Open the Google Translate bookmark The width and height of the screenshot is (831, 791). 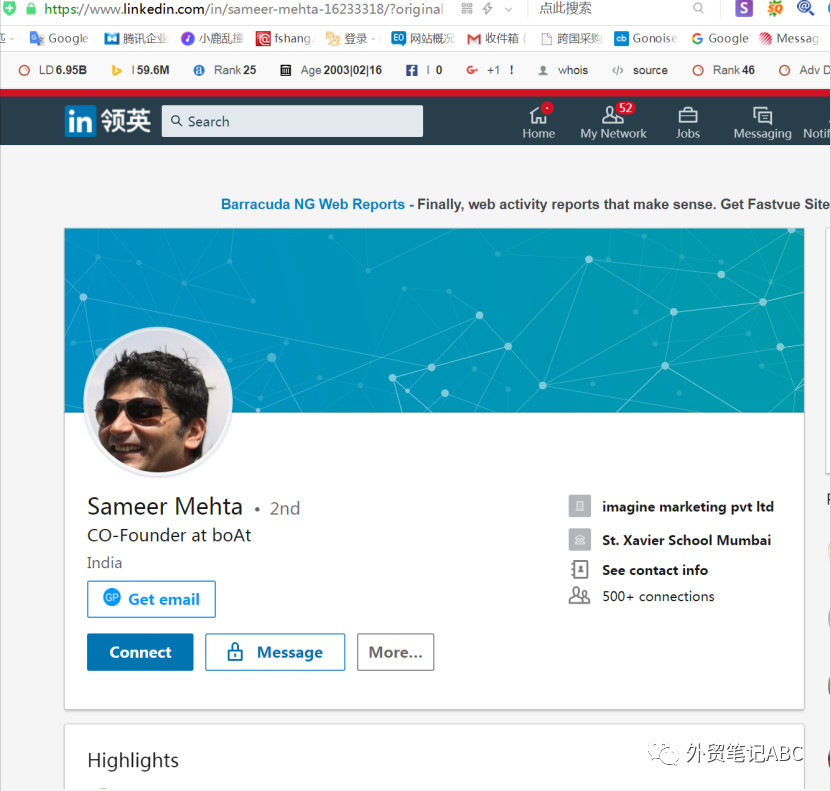tap(59, 38)
